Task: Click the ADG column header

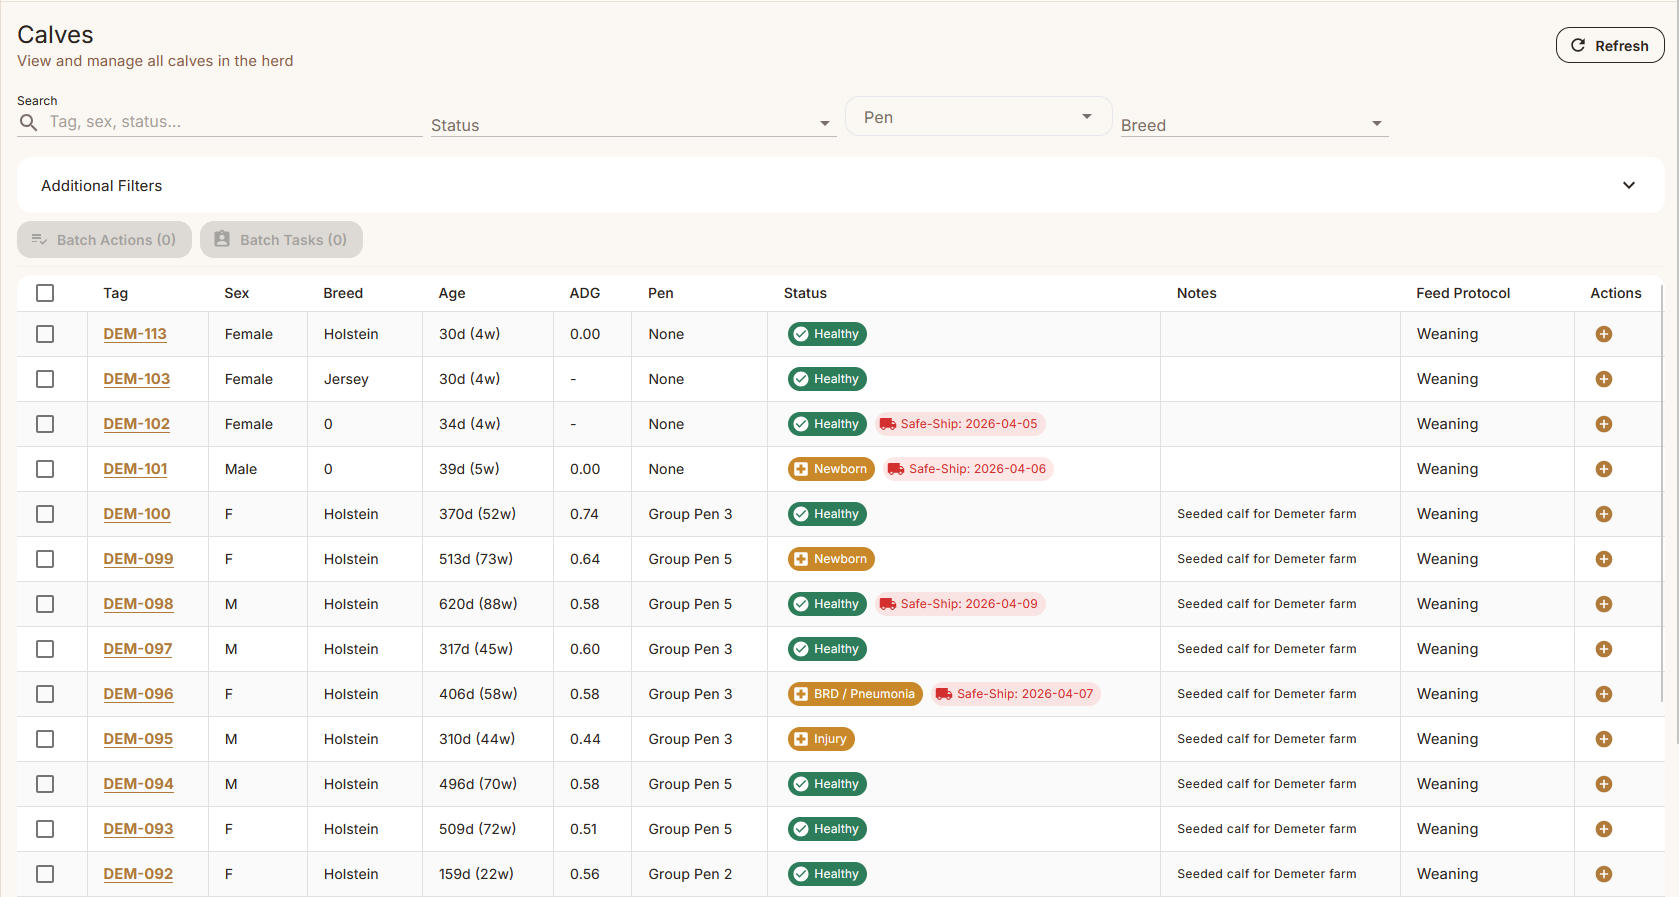Action: pos(585,293)
